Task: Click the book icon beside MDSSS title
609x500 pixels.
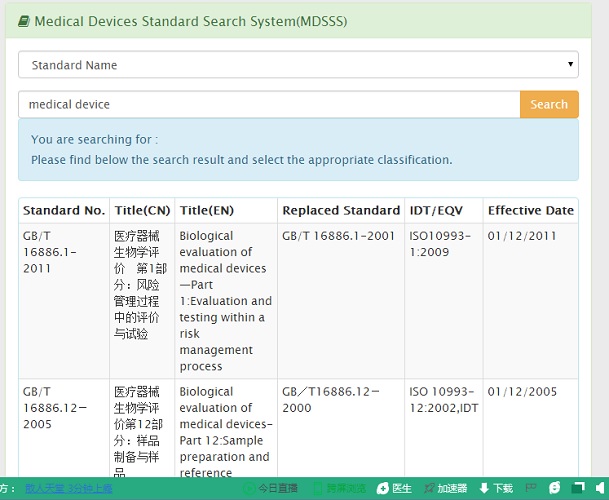Action: pos(26,21)
